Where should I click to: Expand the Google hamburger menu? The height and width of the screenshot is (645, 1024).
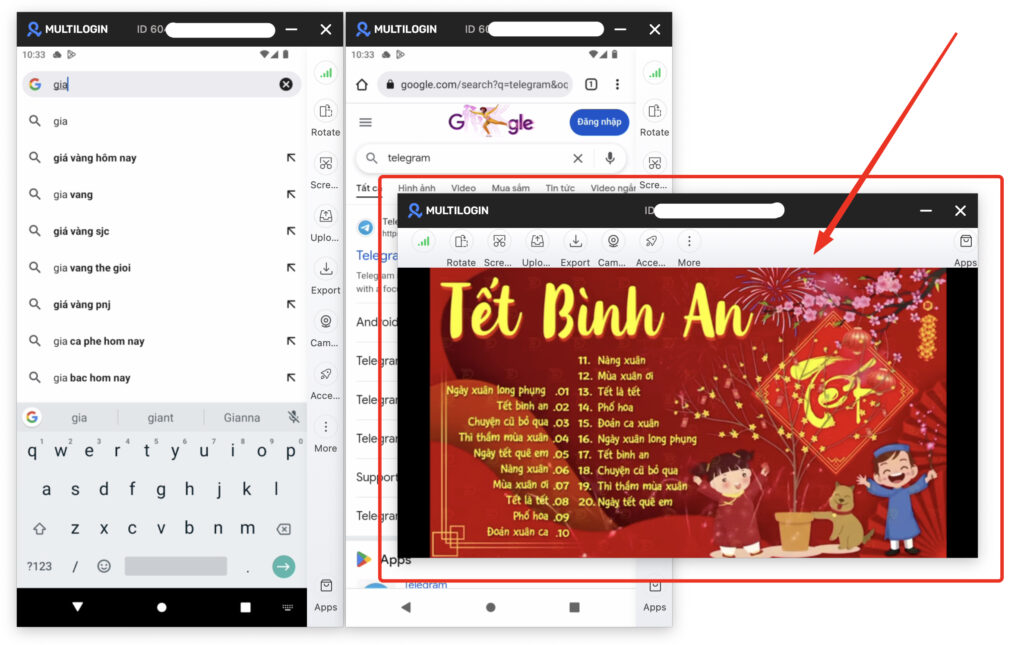[366, 122]
